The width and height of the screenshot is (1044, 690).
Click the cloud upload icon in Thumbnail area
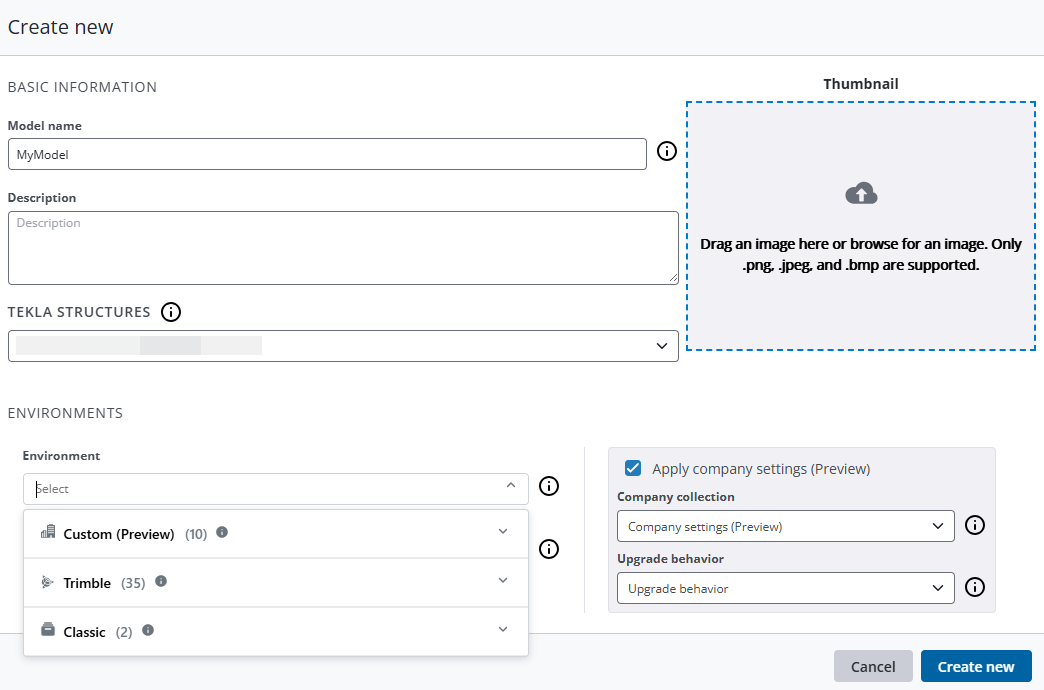pos(861,194)
